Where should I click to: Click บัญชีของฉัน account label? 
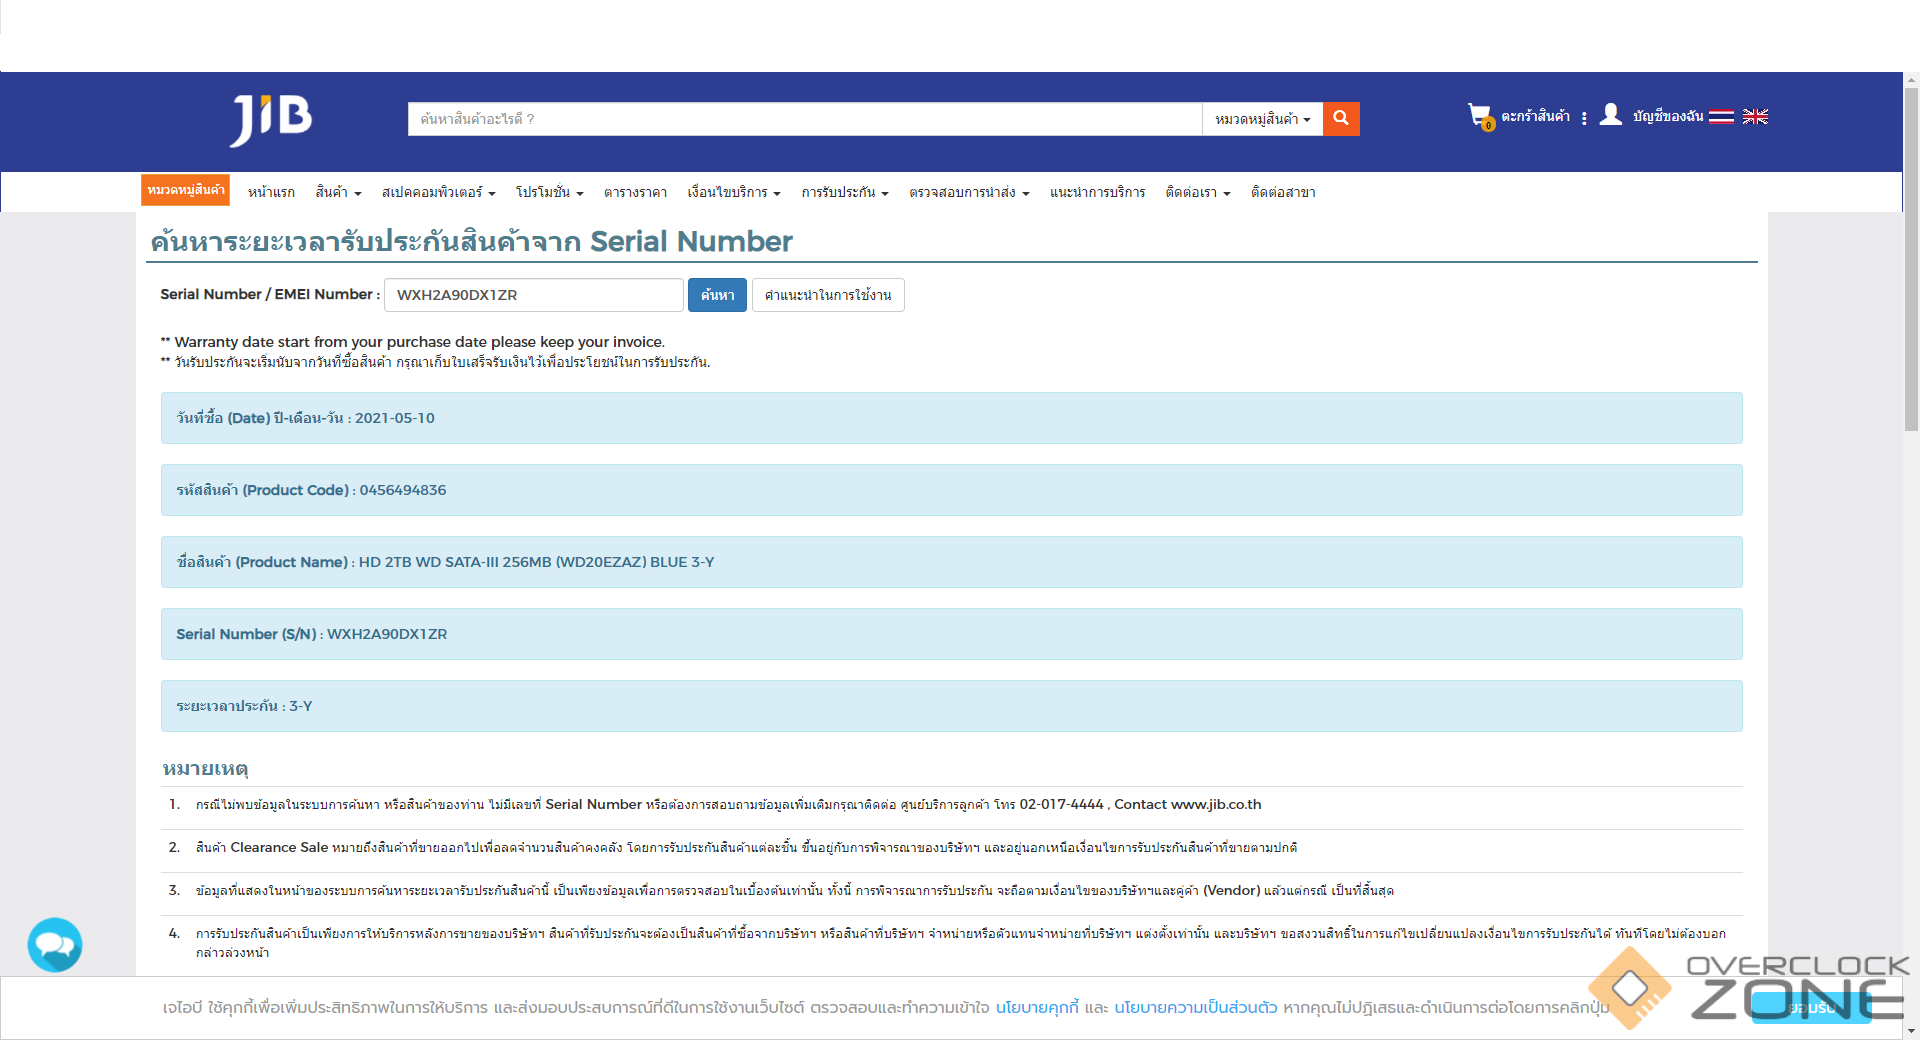click(x=1667, y=116)
